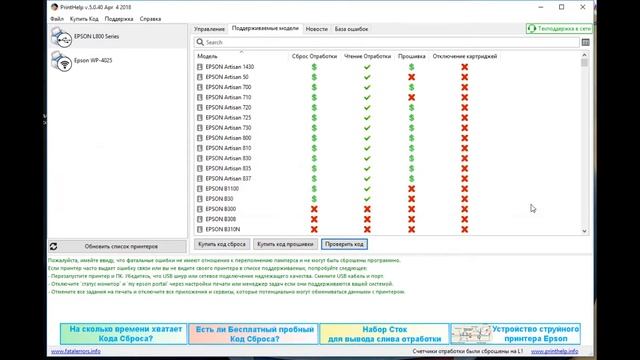This screenshot has width=640, height=360.
Task: Select the EPSON B300 model name
Action: (221, 209)
